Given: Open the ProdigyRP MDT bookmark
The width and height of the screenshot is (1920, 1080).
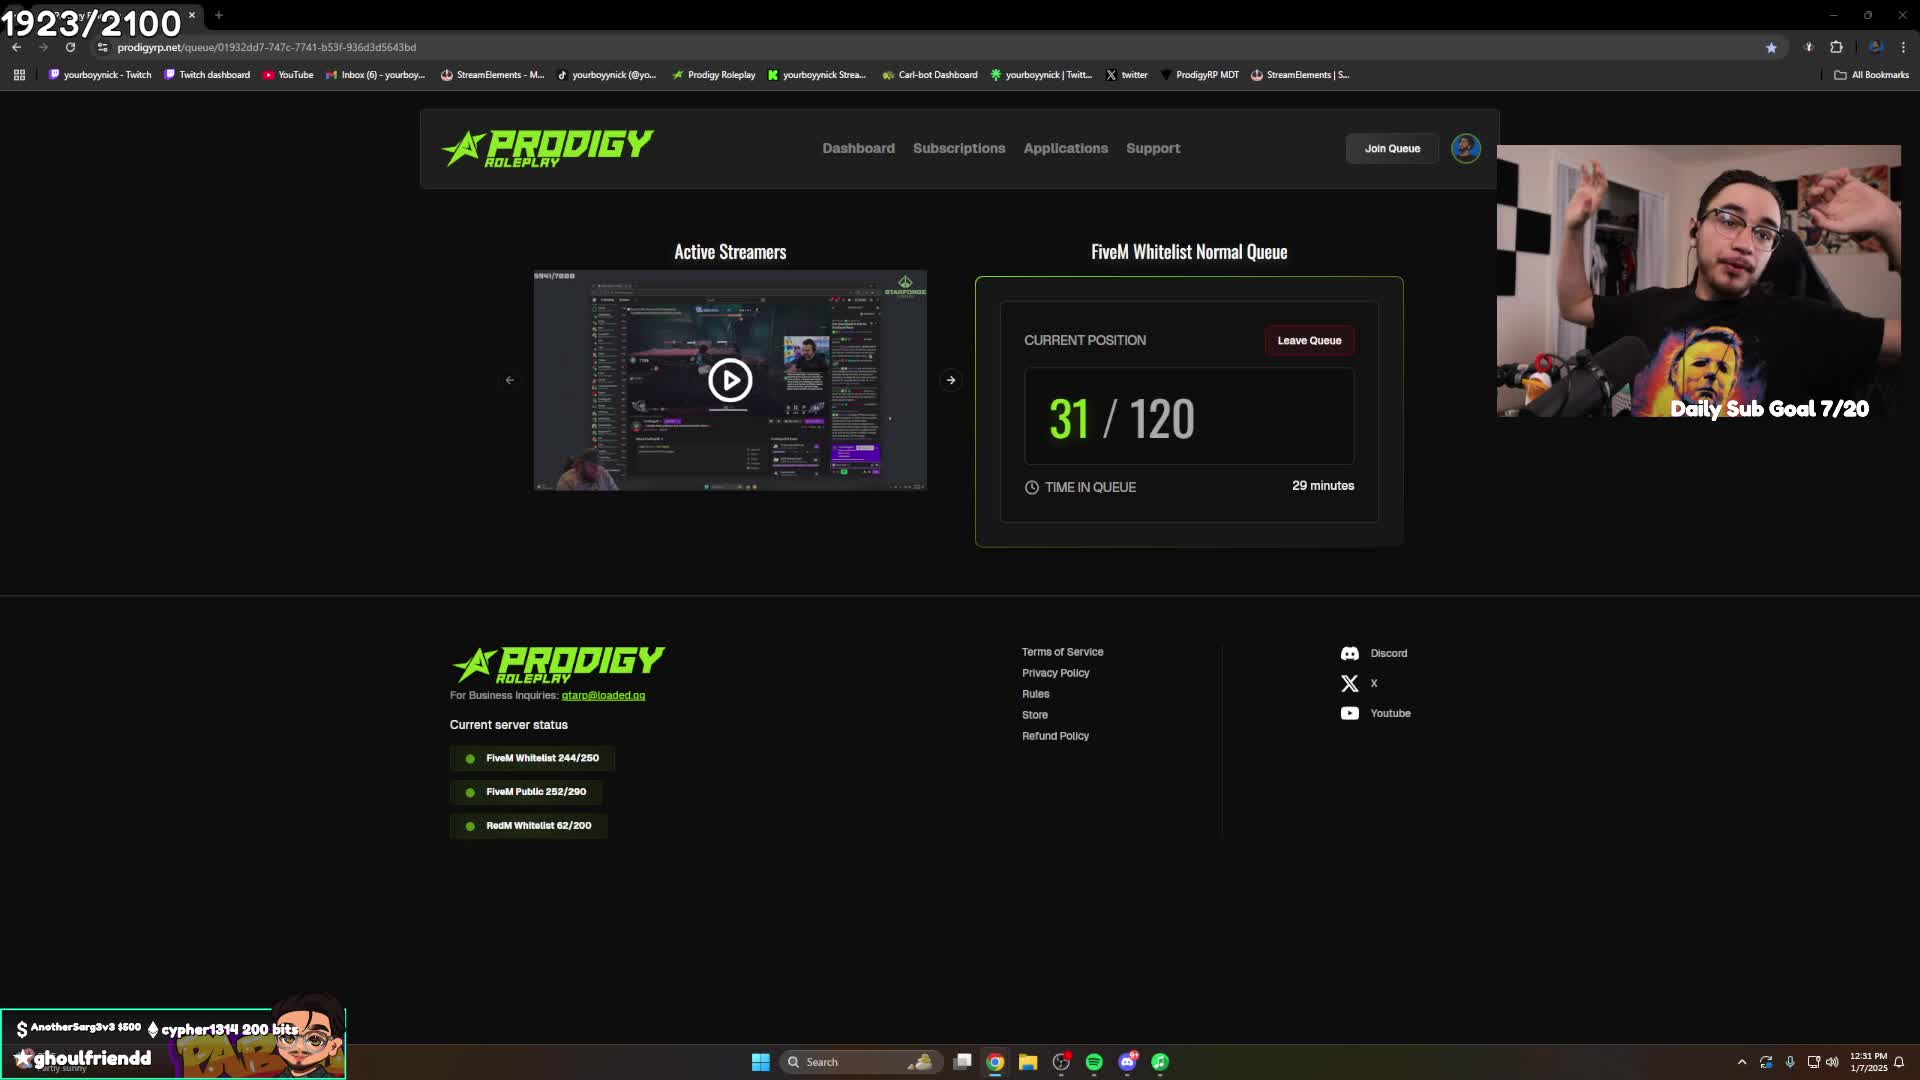Looking at the screenshot, I should pyautogui.click(x=1199, y=75).
